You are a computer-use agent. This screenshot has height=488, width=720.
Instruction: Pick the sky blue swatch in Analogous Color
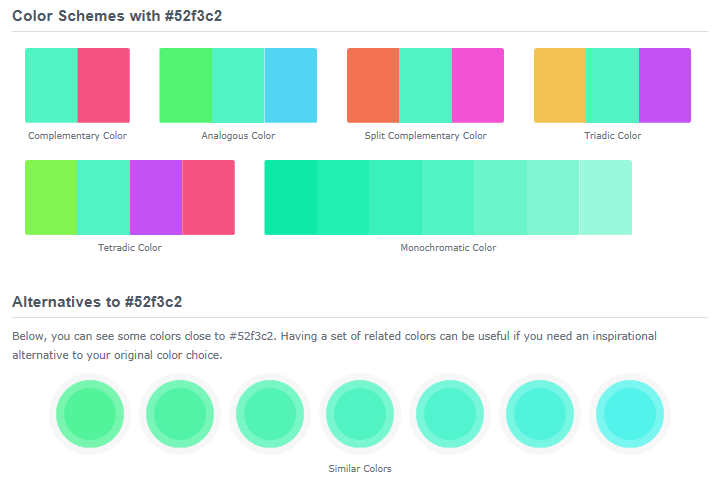click(x=291, y=85)
